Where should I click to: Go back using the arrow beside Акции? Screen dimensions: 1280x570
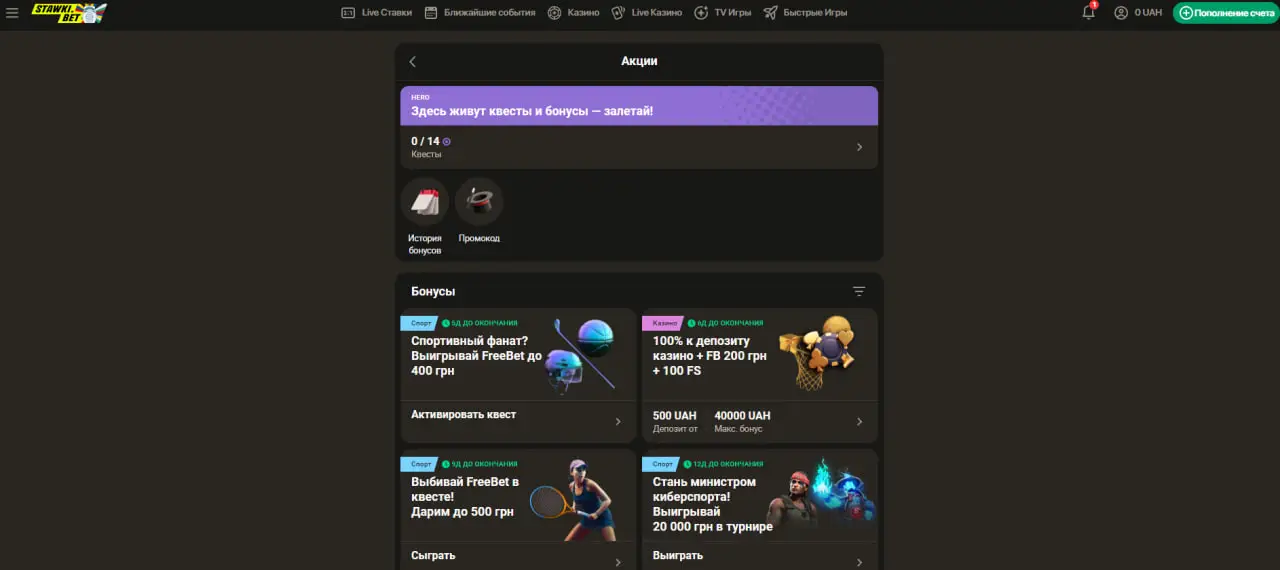(x=412, y=62)
